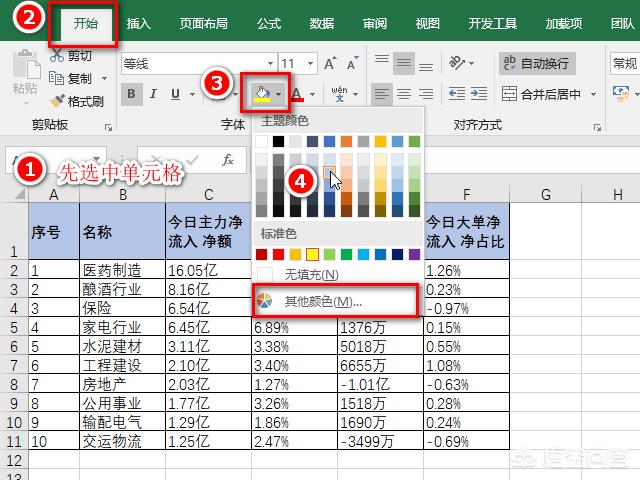640x480 pixels.
Task: Click cell with value 16.05亿
Action: pyautogui.click(x=208, y=269)
